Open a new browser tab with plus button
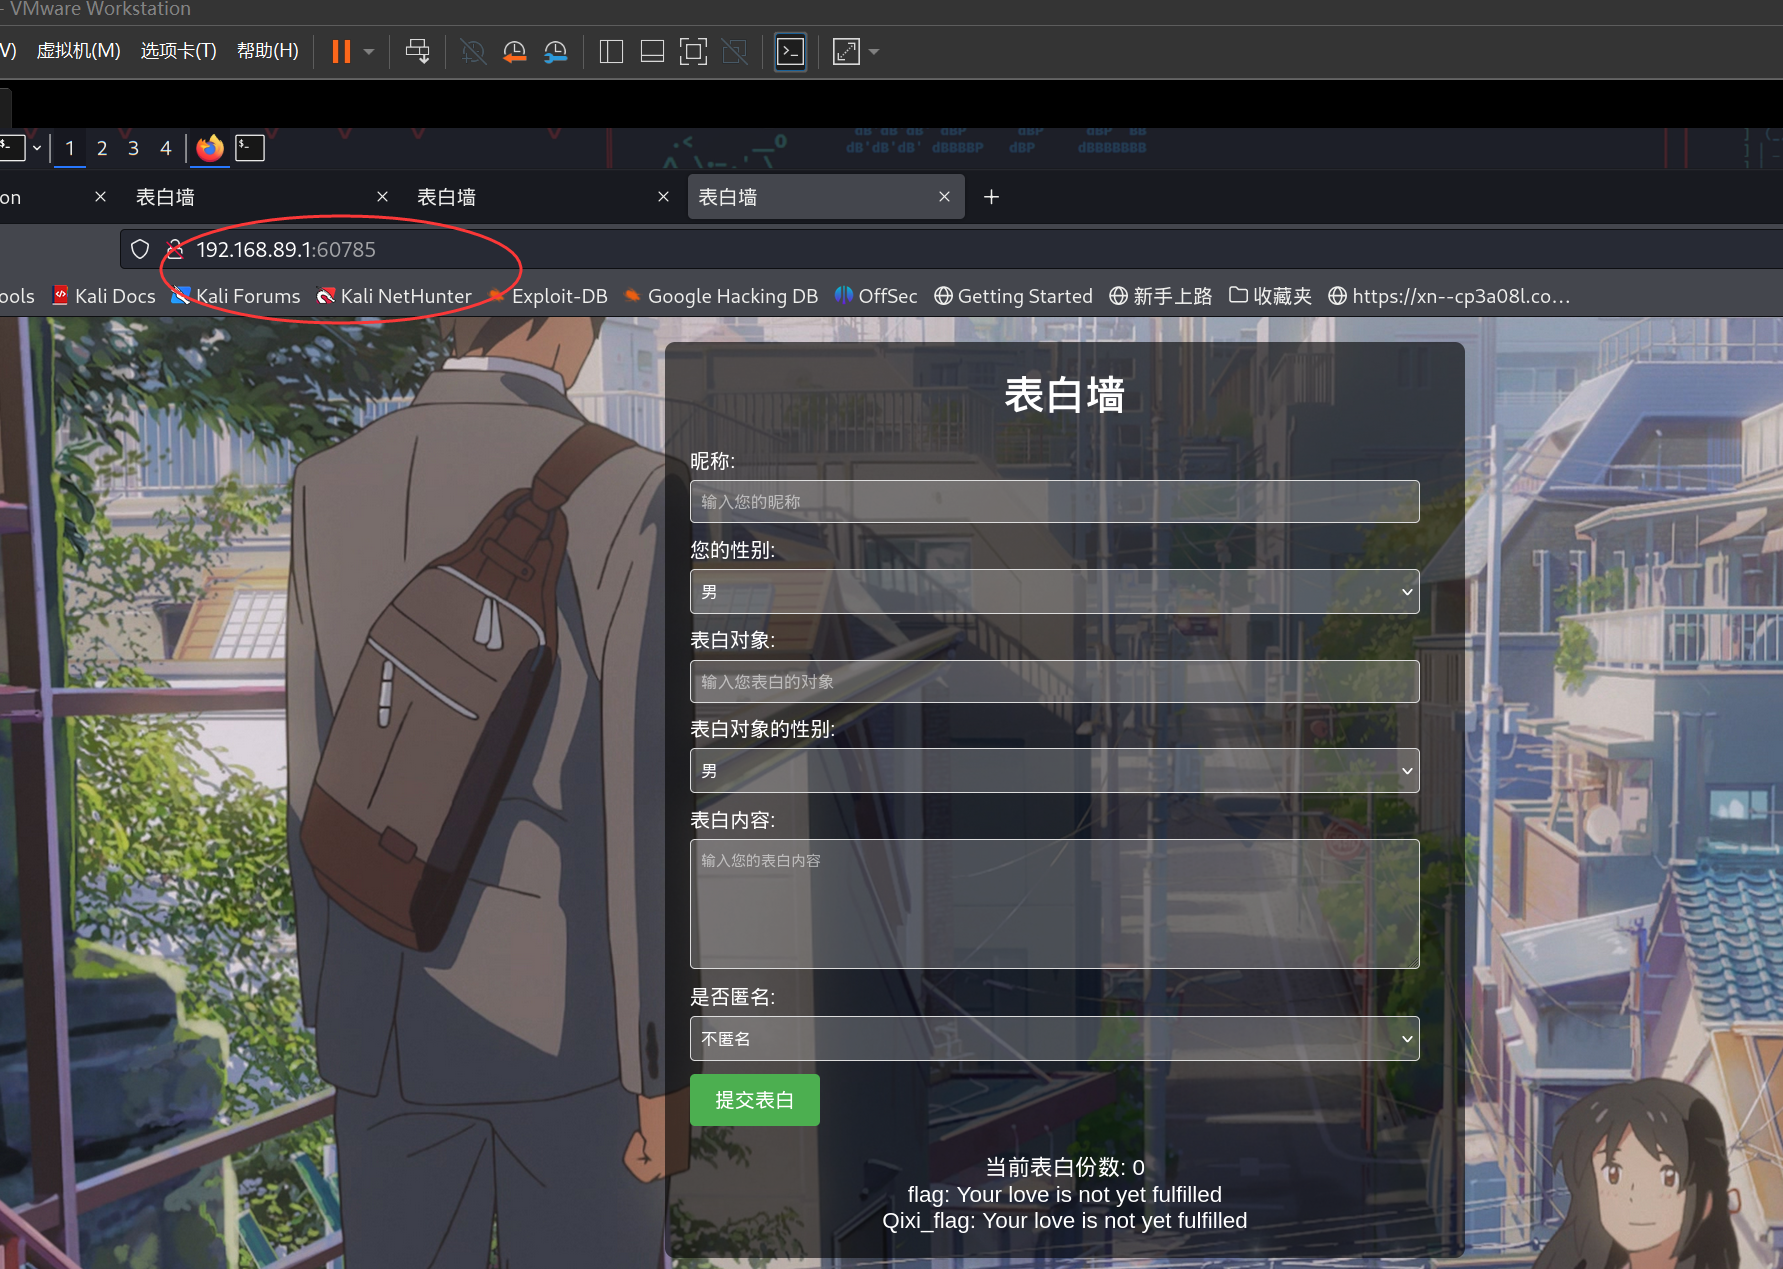 (991, 197)
